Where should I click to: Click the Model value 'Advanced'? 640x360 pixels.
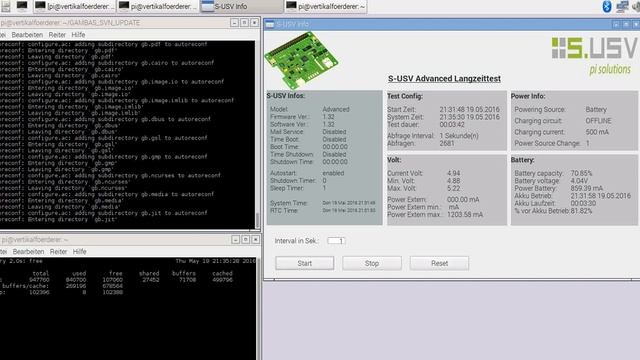point(336,109)
